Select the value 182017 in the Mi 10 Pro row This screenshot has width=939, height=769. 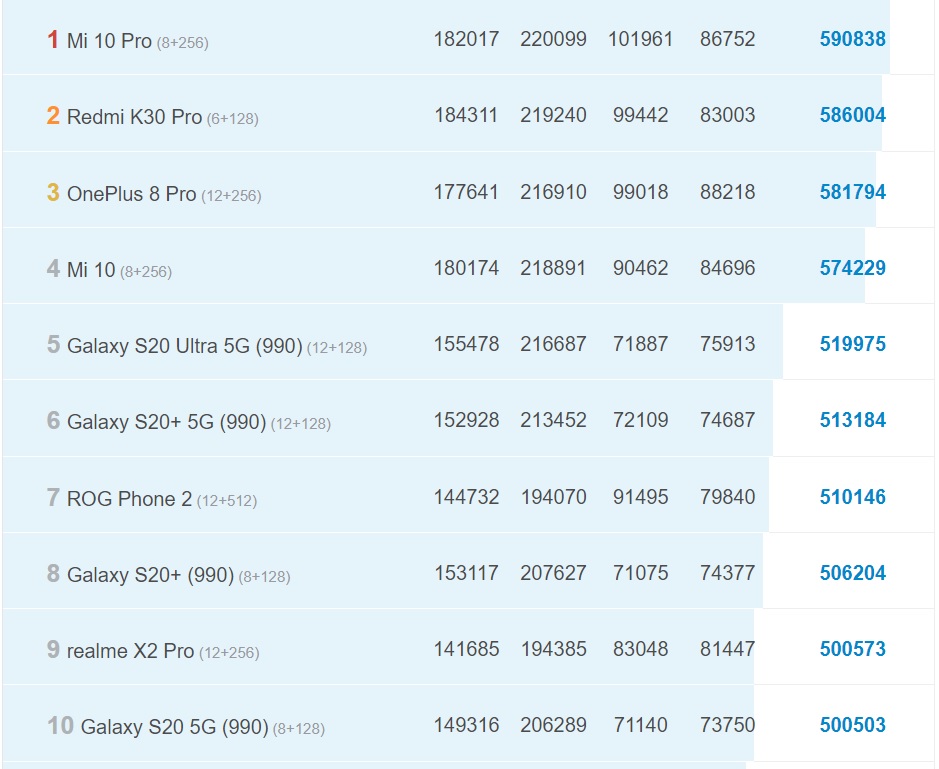tap(466, 39)
